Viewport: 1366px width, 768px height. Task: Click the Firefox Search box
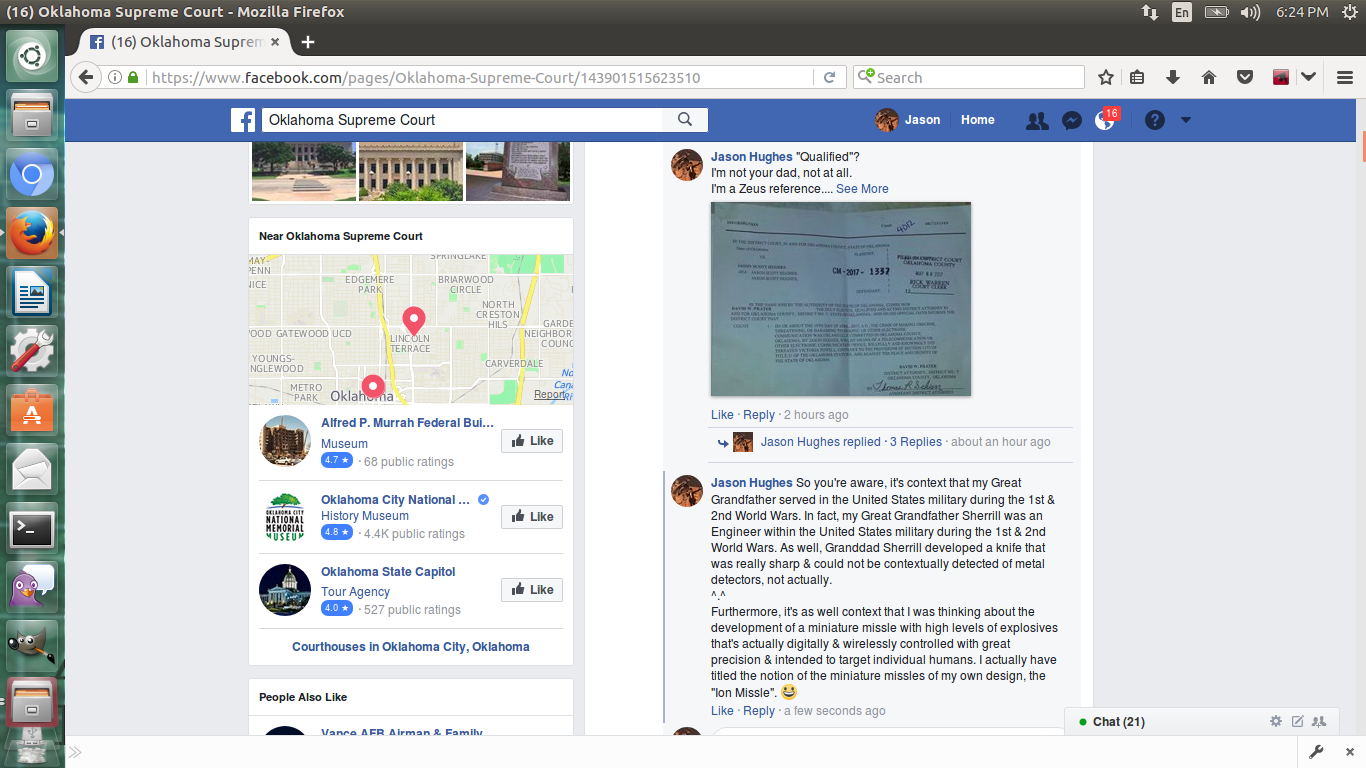pos(968,77)
